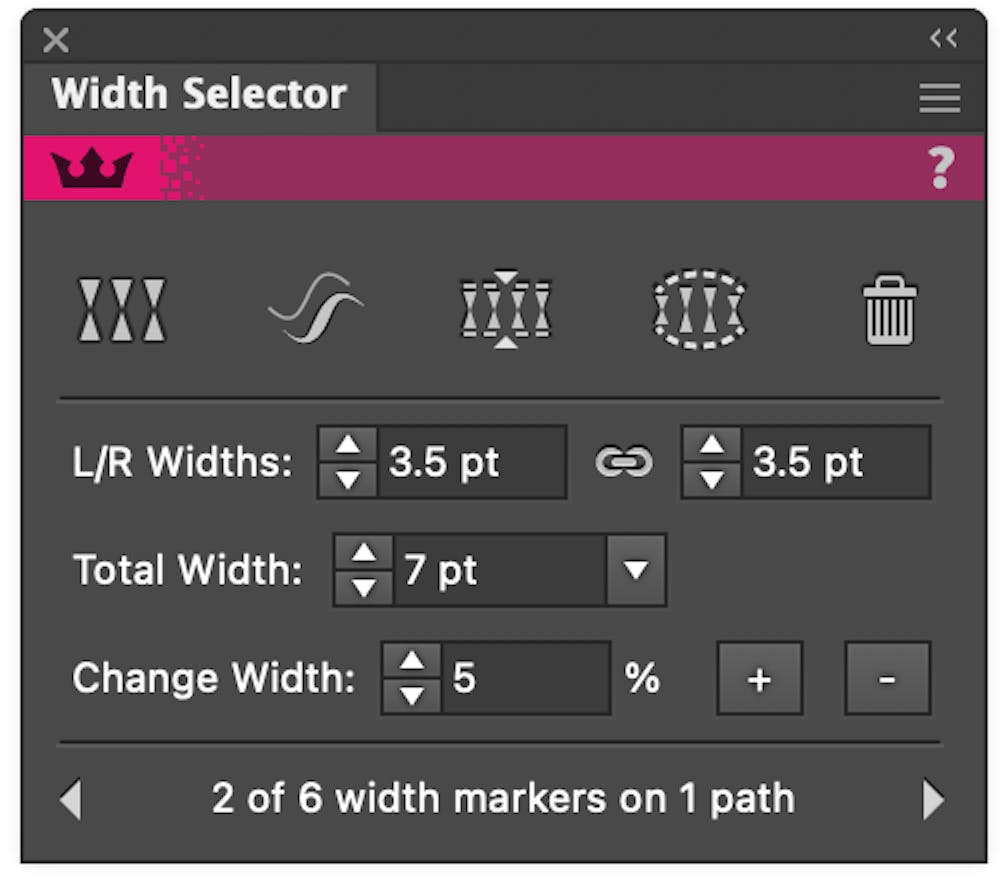Click the Total Width down stepper arrow
Image resolution: width=1008 pixels, height=892 pixels.
(363, 585)
